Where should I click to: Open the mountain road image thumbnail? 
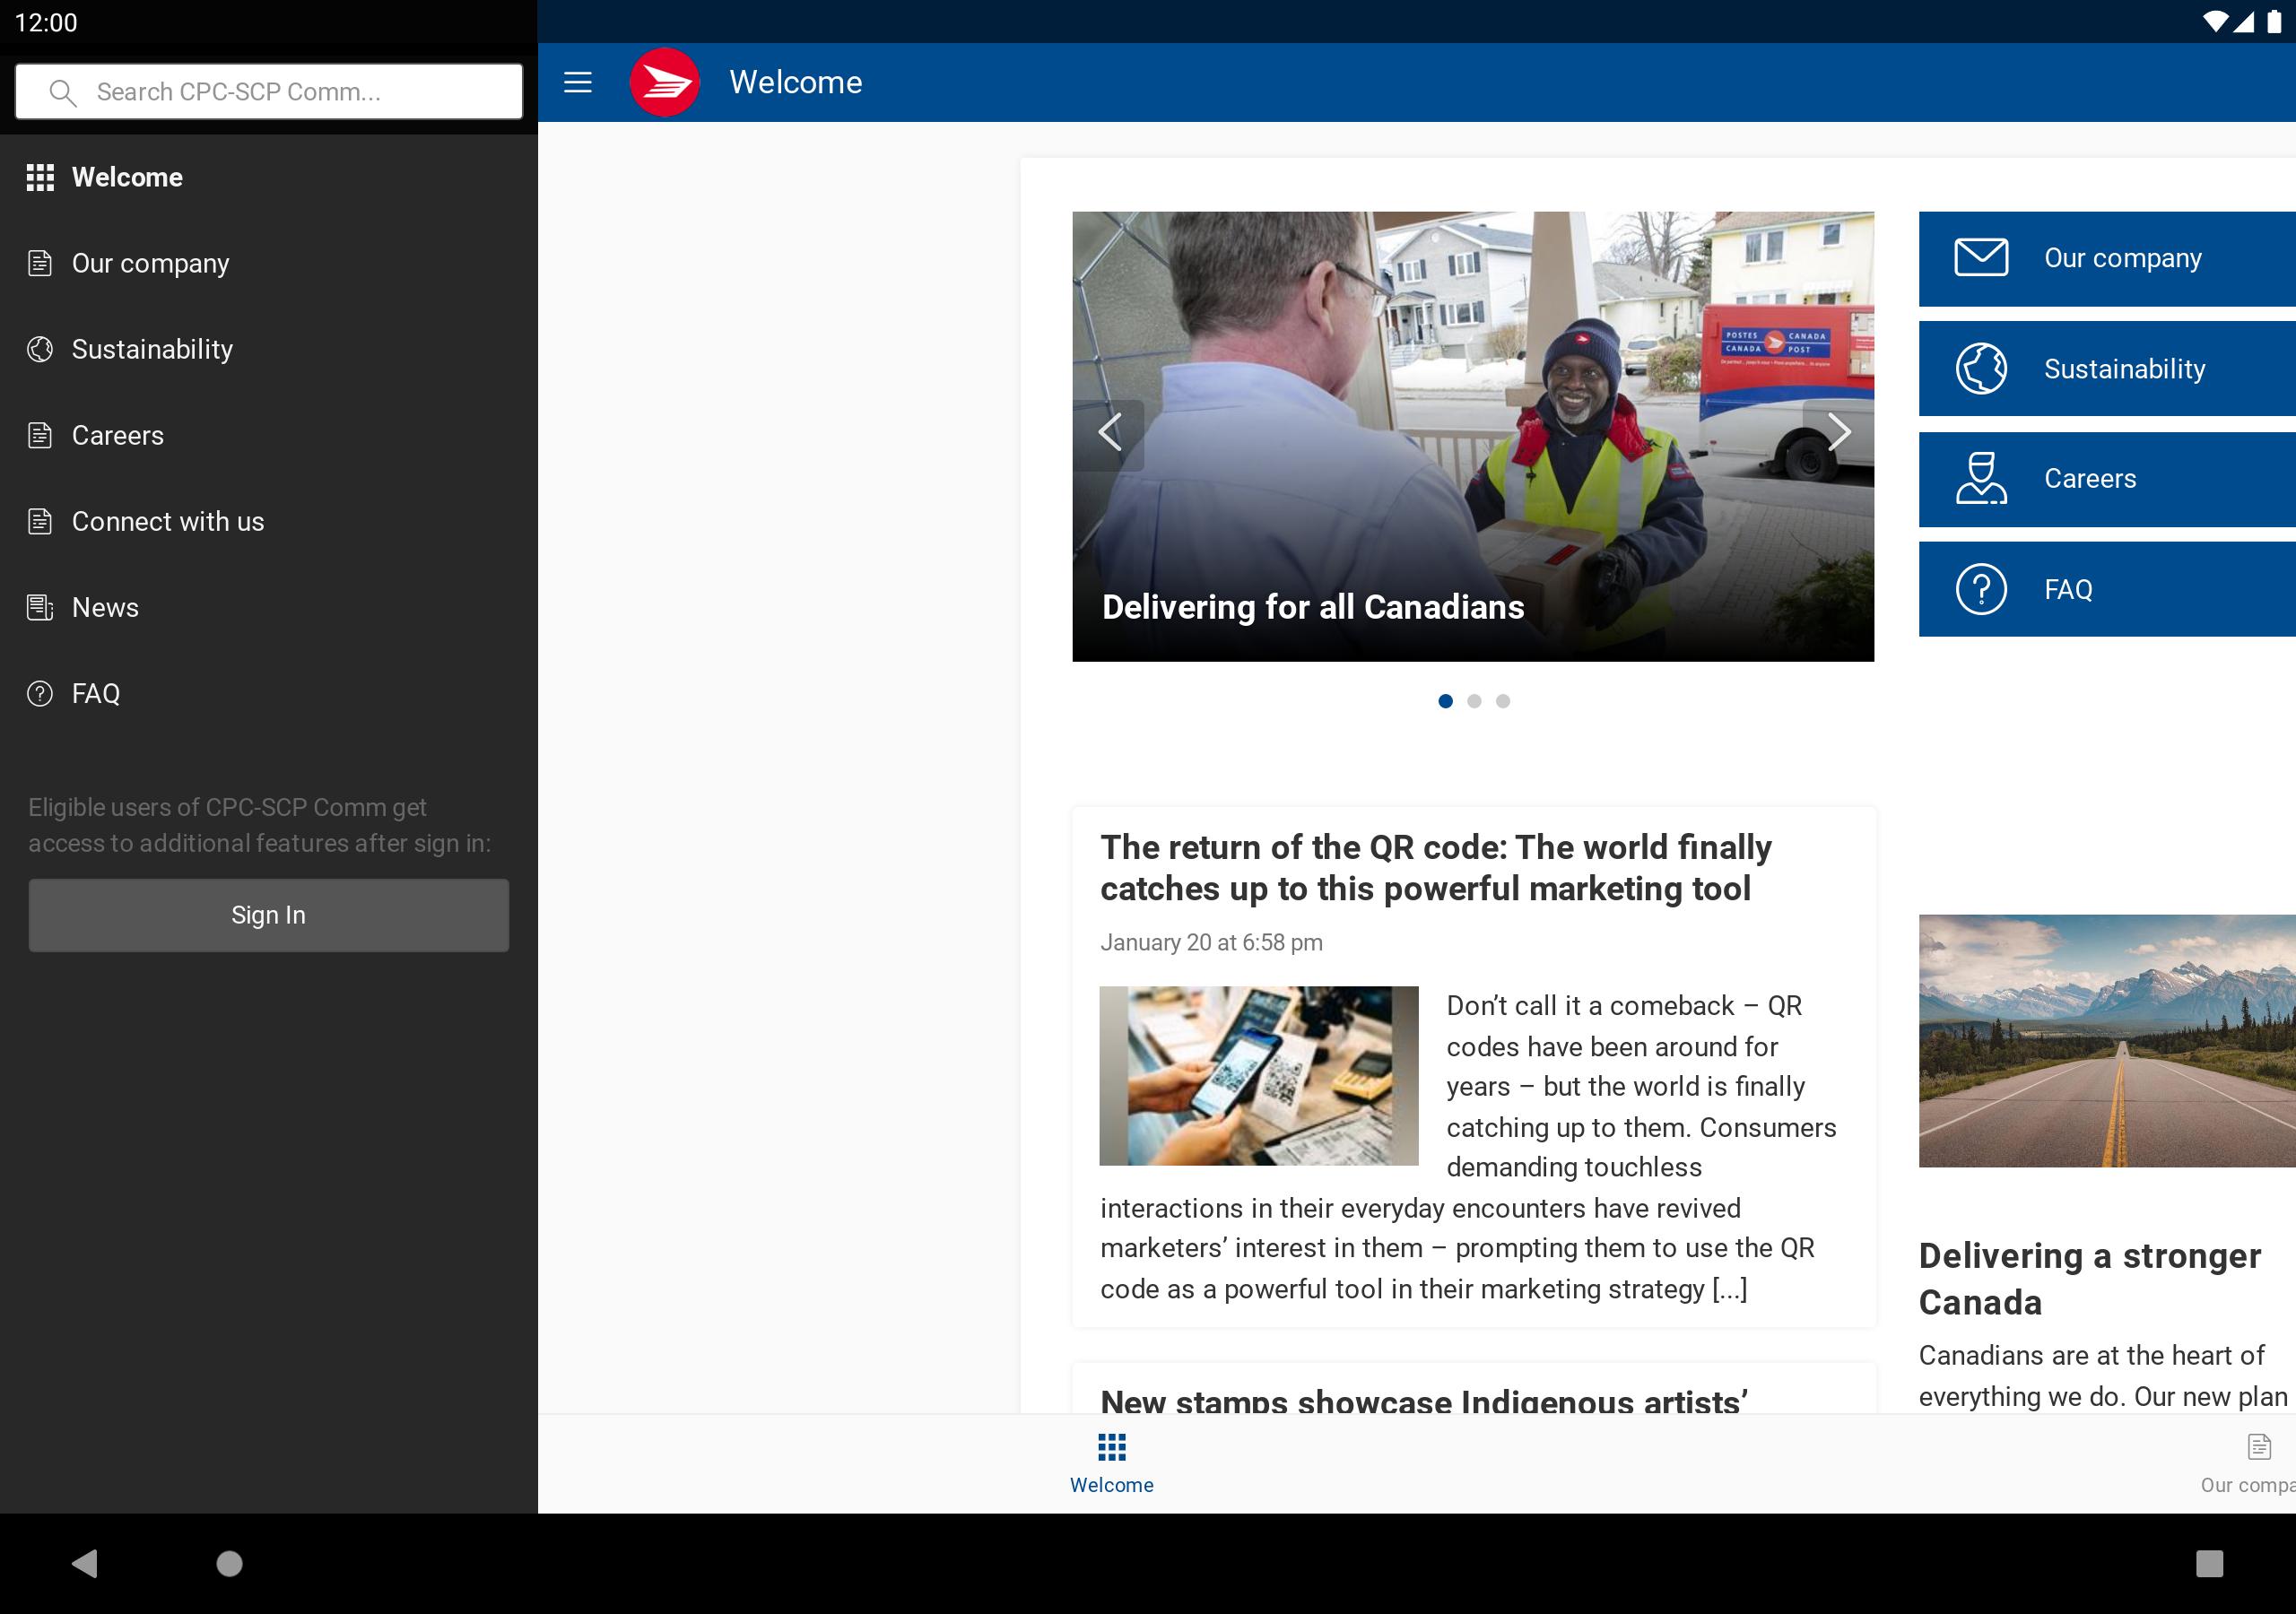[x=2107, y=1041]
